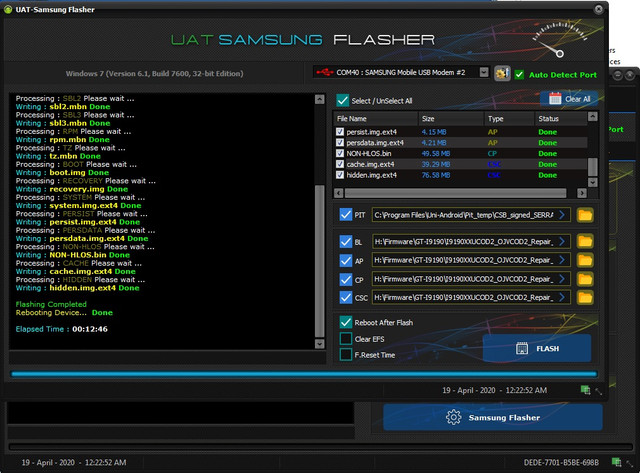Click the UAT app icon in title bar
The image size is (640, 473).
point(8,9)
